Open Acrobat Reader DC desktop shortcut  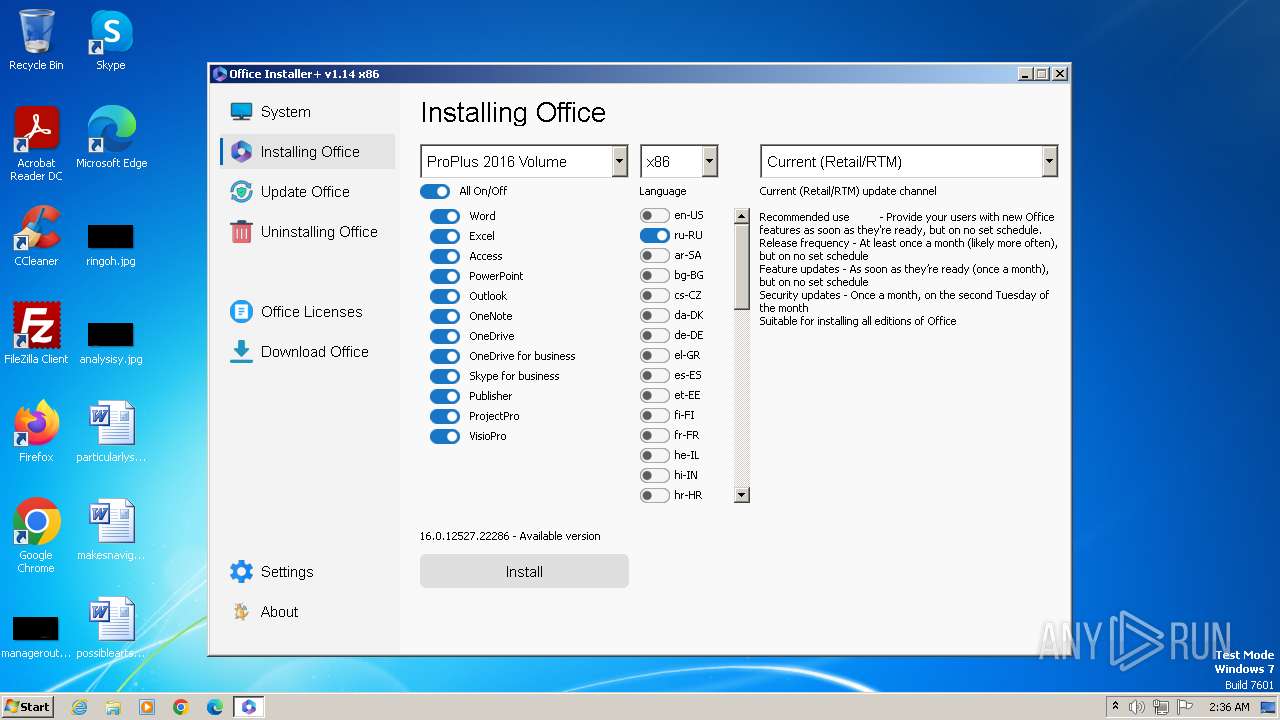tap(36, 144)
